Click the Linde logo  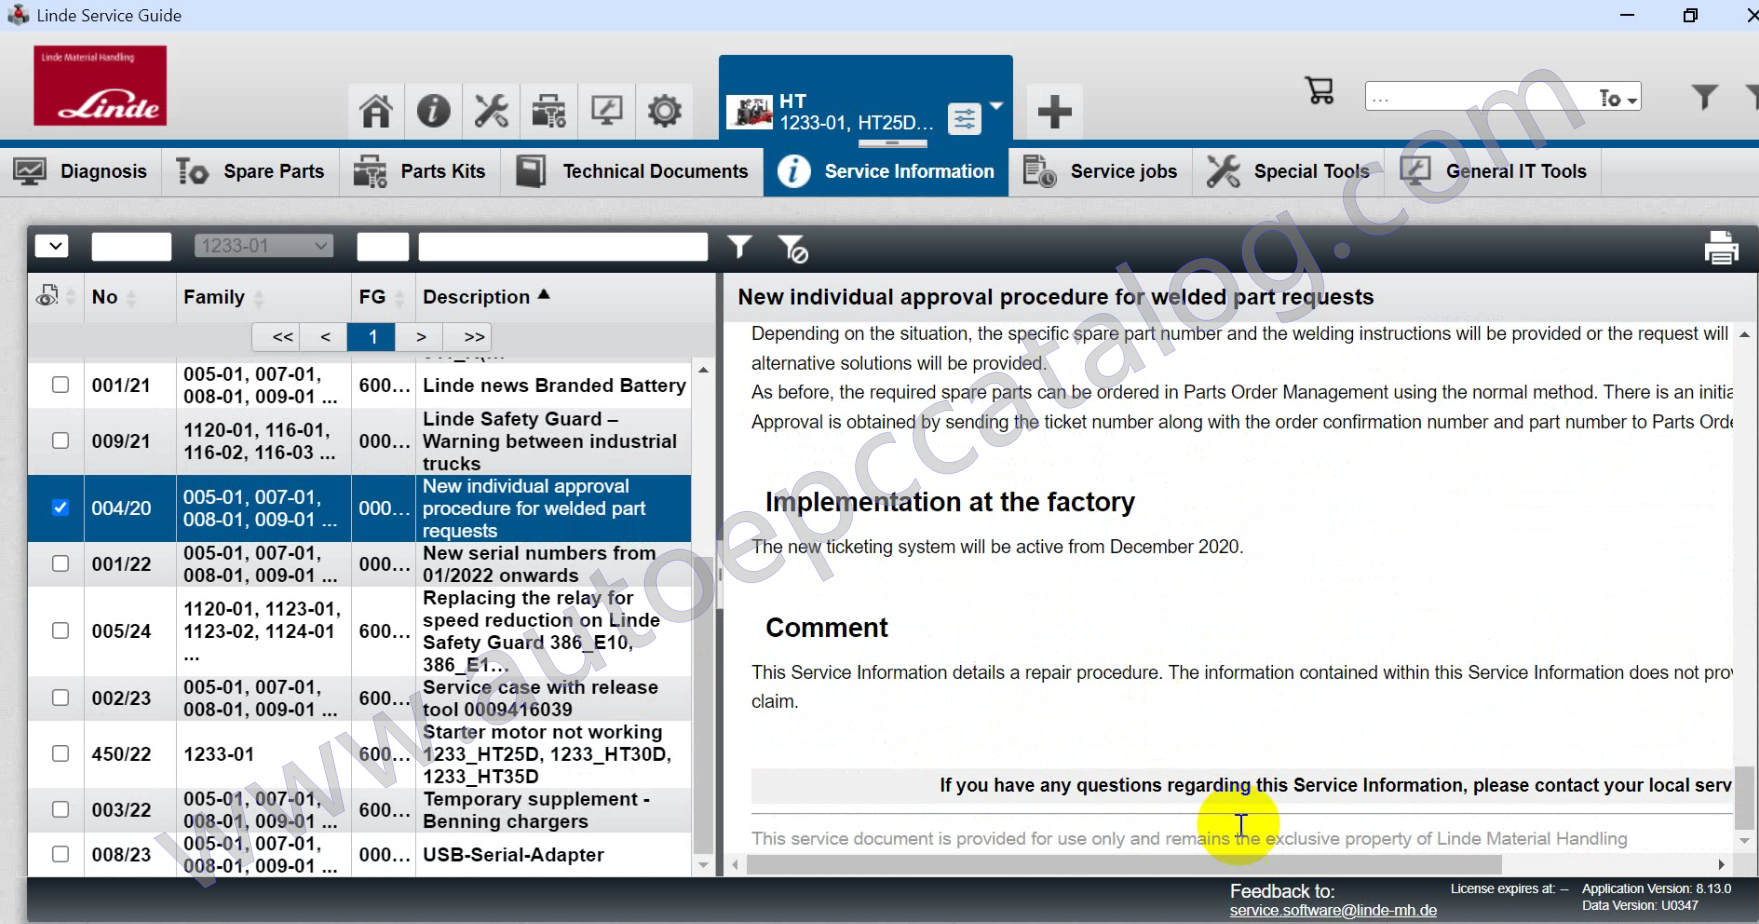(x=100, y=85)
